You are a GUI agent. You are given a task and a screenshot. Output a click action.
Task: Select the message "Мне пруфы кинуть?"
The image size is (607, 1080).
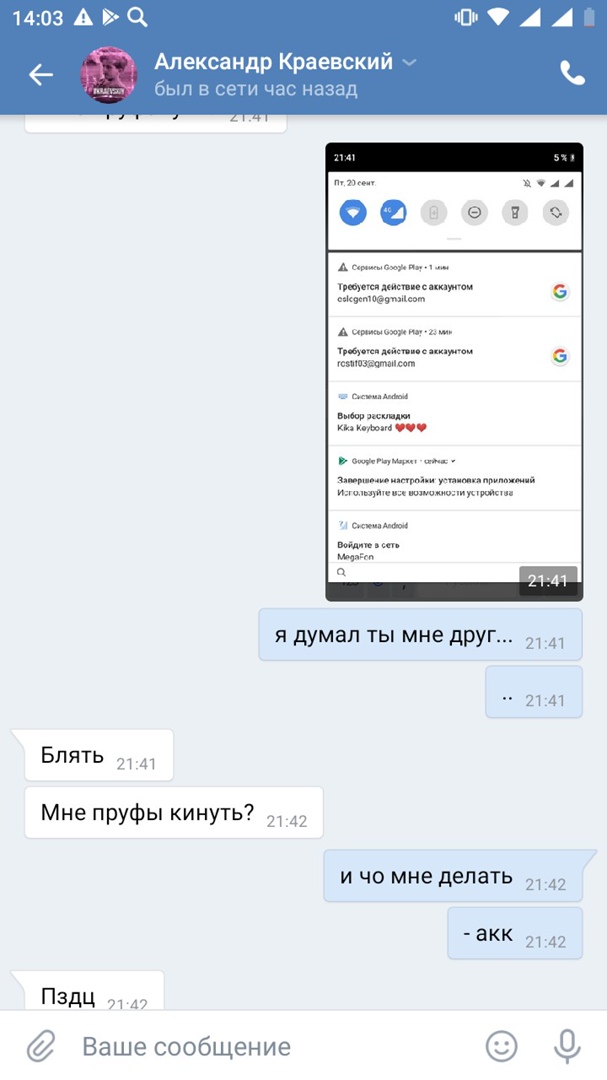174,813
